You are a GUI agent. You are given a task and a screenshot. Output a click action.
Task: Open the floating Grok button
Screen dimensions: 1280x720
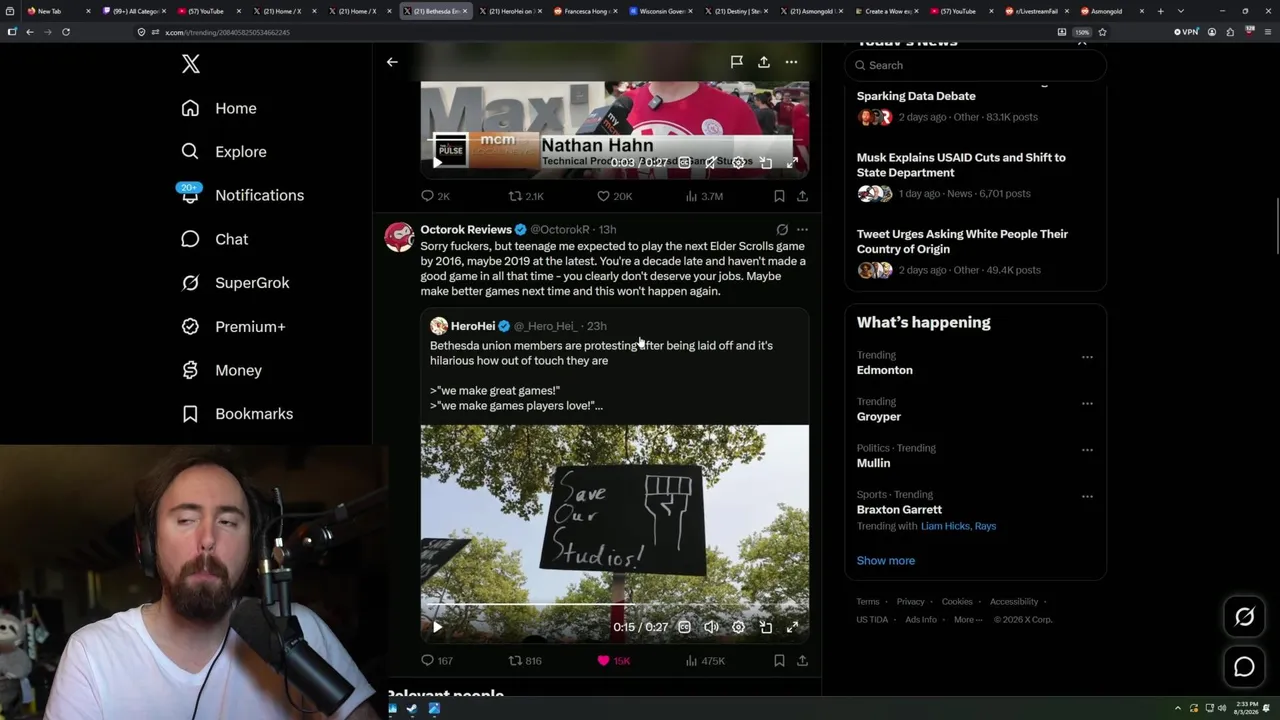pyautogui.click(x=1244, y=617)
